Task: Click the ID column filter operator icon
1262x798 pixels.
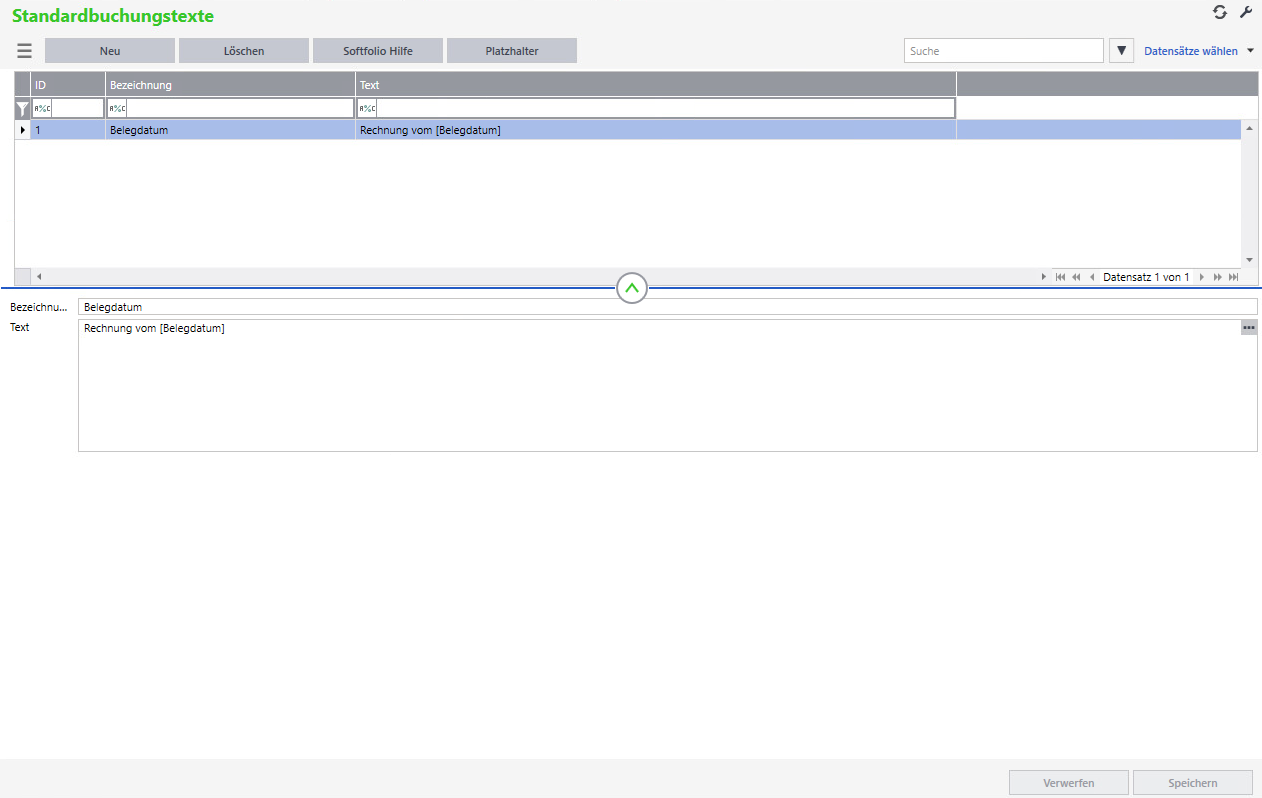Action: tap(42, 108)
